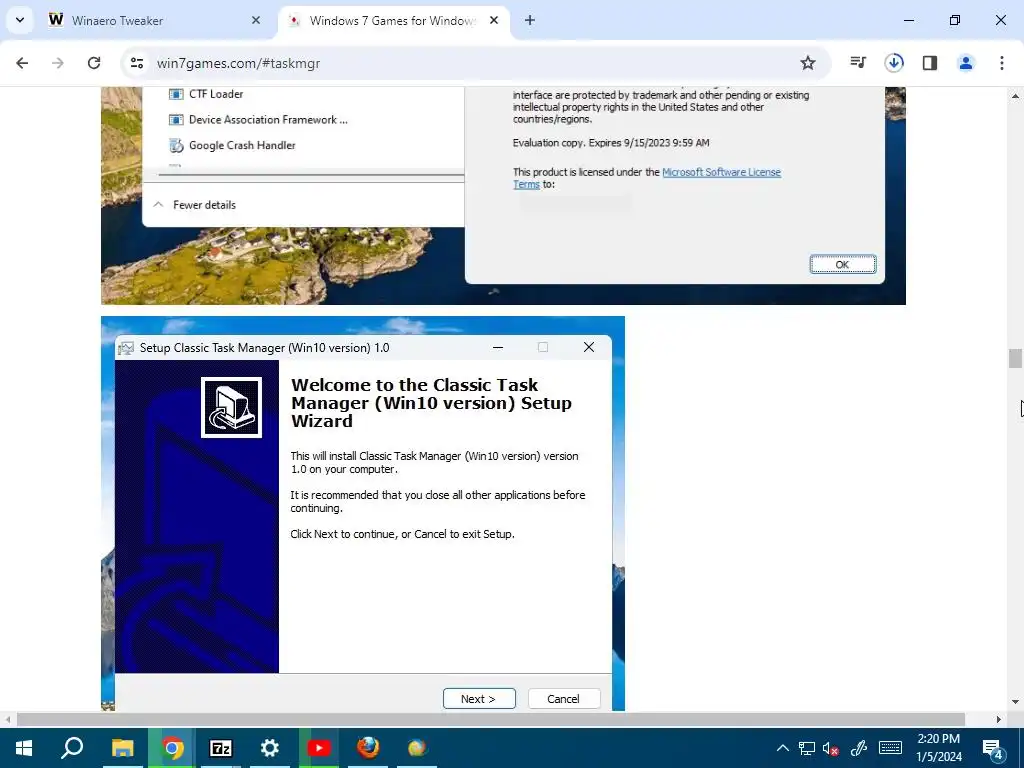Open taskbar Search magnifier
Screen dimensions: 1024x768
(x=72, y=748)
